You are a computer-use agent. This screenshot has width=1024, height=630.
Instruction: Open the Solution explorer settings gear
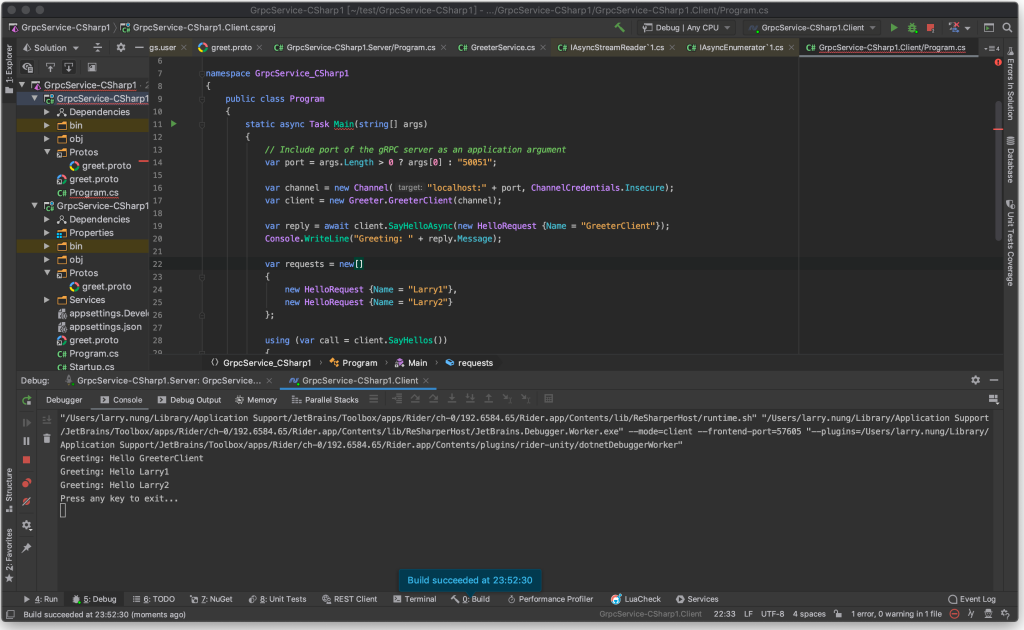[121, 48]
